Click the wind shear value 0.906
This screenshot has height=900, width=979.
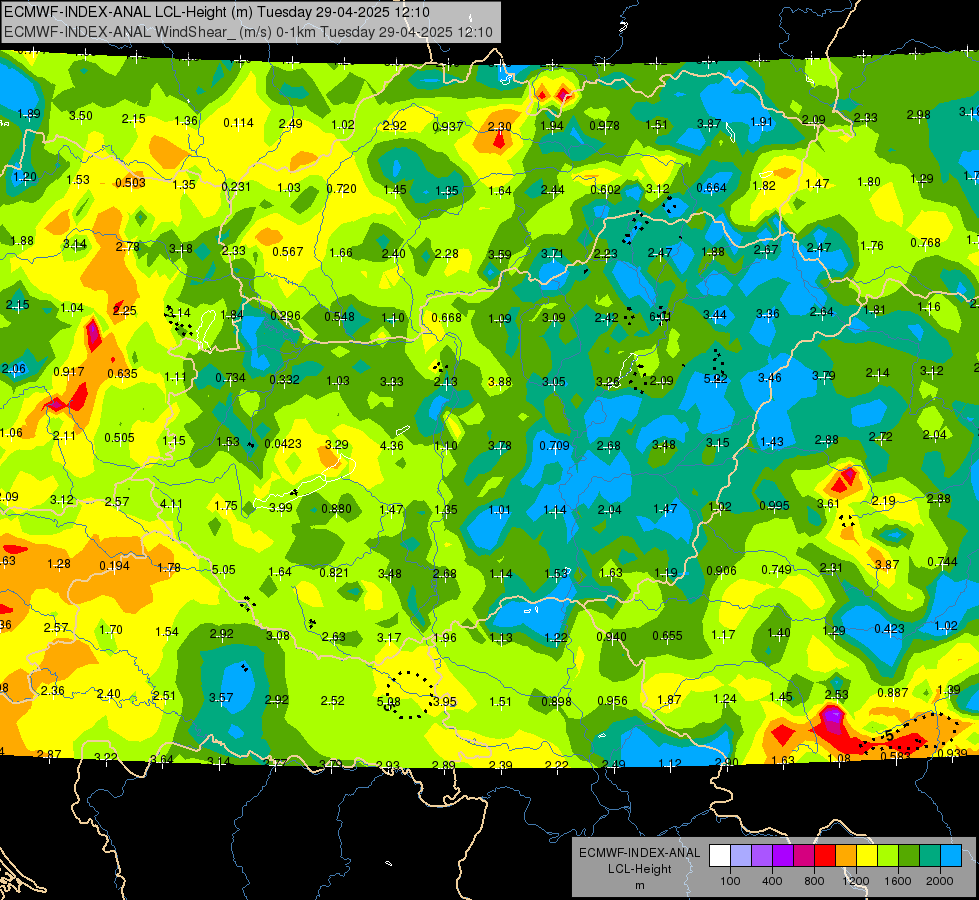(721, 570)
